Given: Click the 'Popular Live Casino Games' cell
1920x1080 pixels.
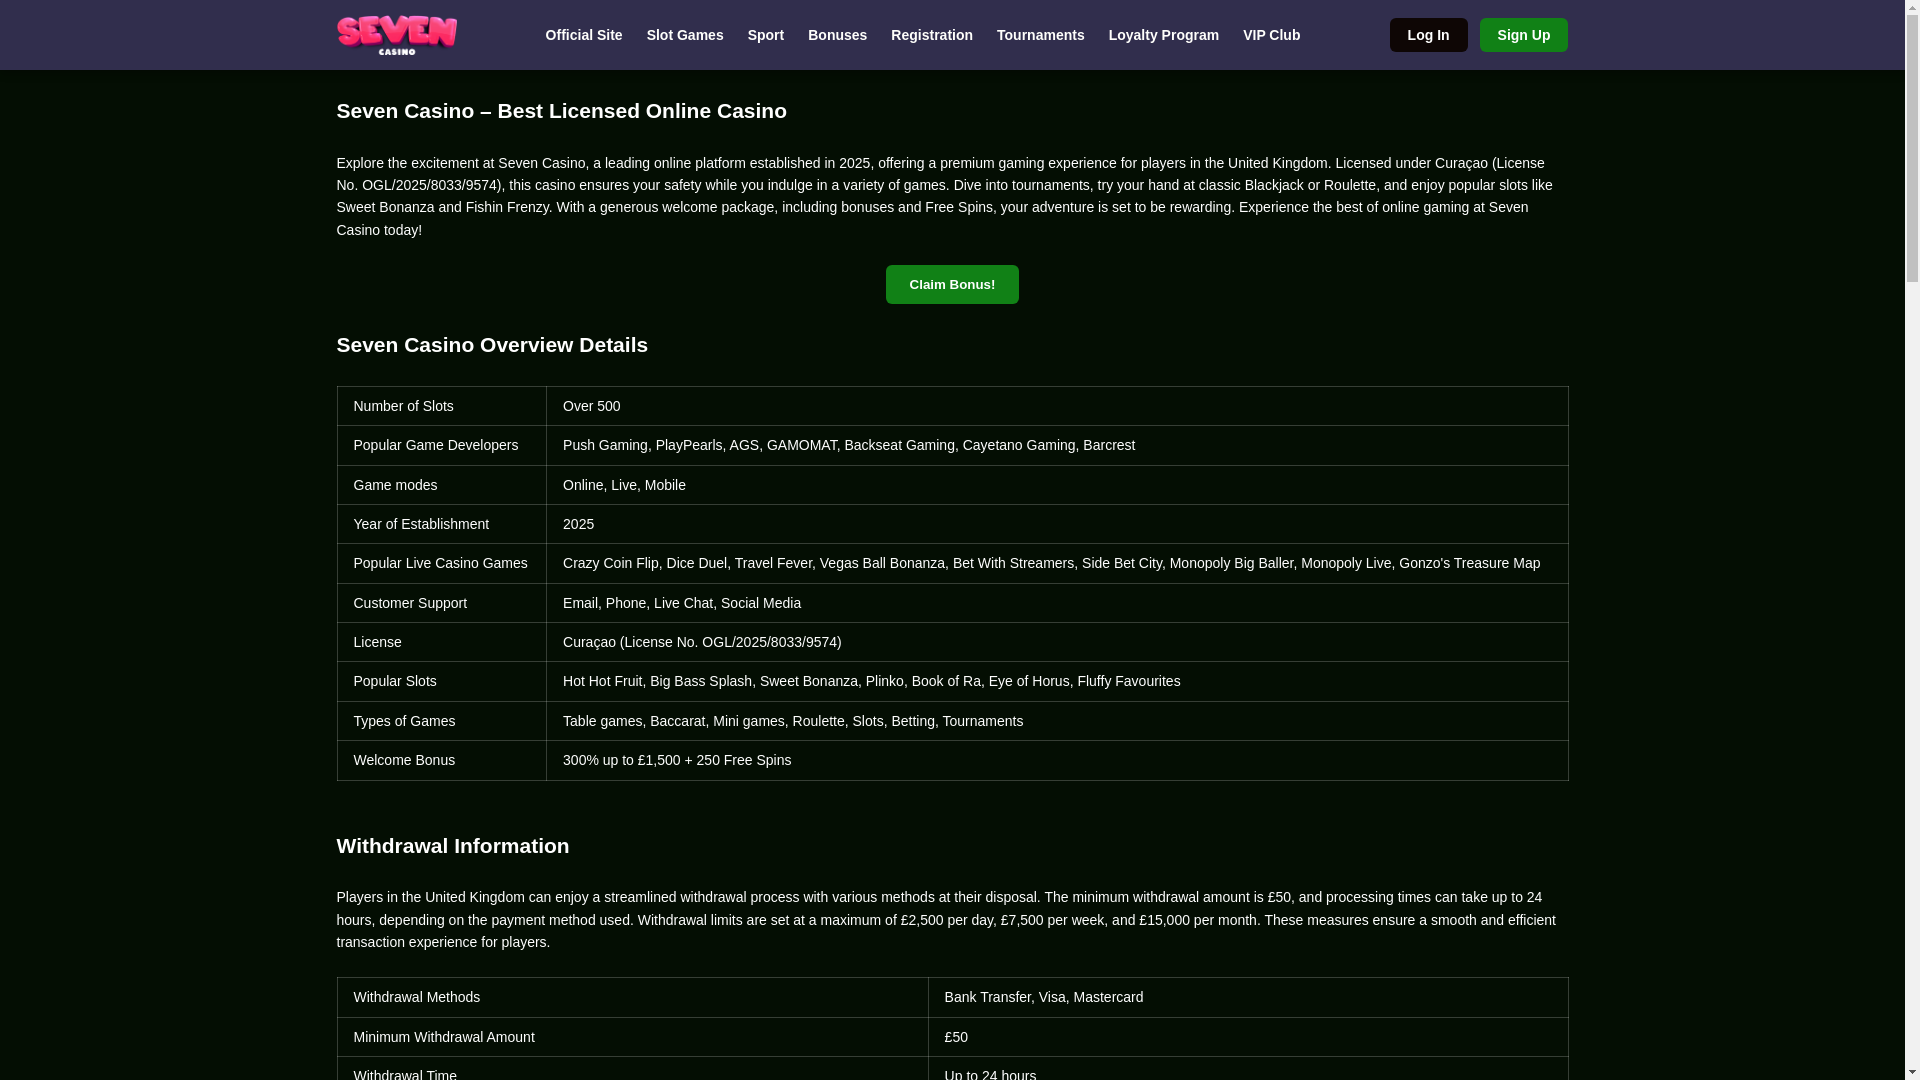Looking at the screenshot, I should (442, 563).
